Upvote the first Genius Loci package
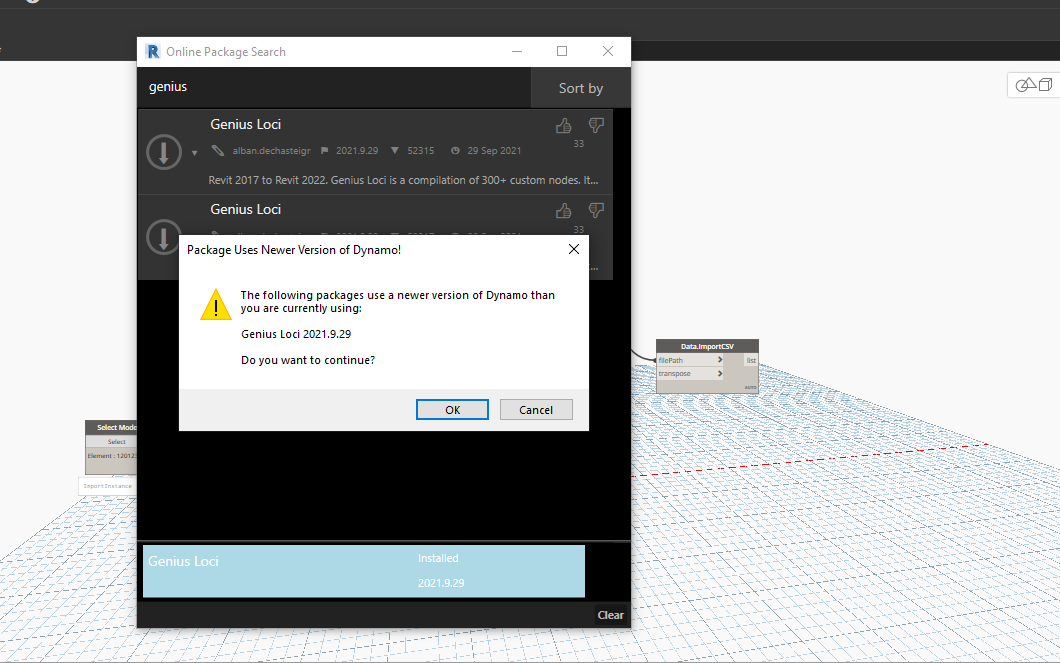Image resolution: width=1060 pixels, height=663 pixels. pos(564,126)
